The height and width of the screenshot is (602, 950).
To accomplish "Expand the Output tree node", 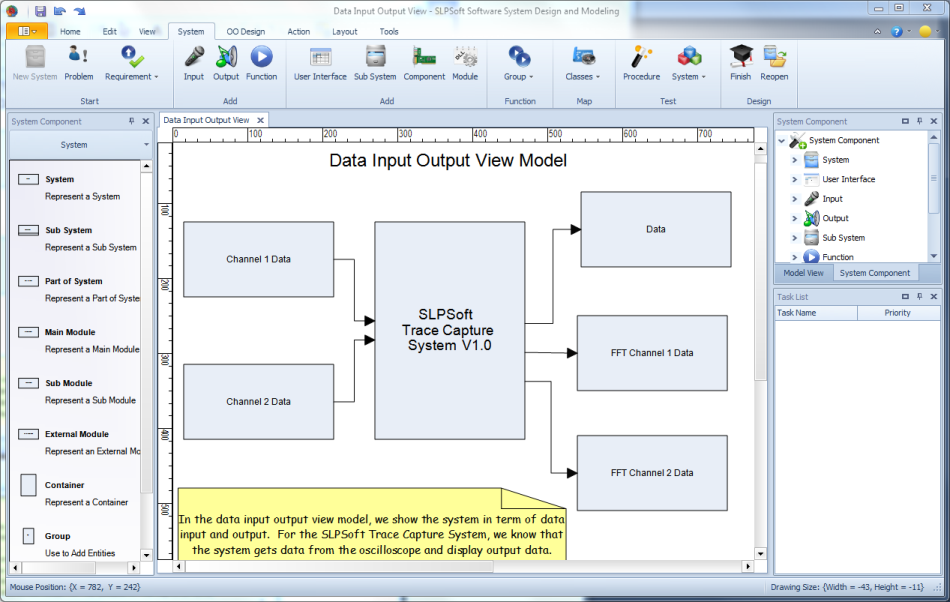I will (794, 218).
